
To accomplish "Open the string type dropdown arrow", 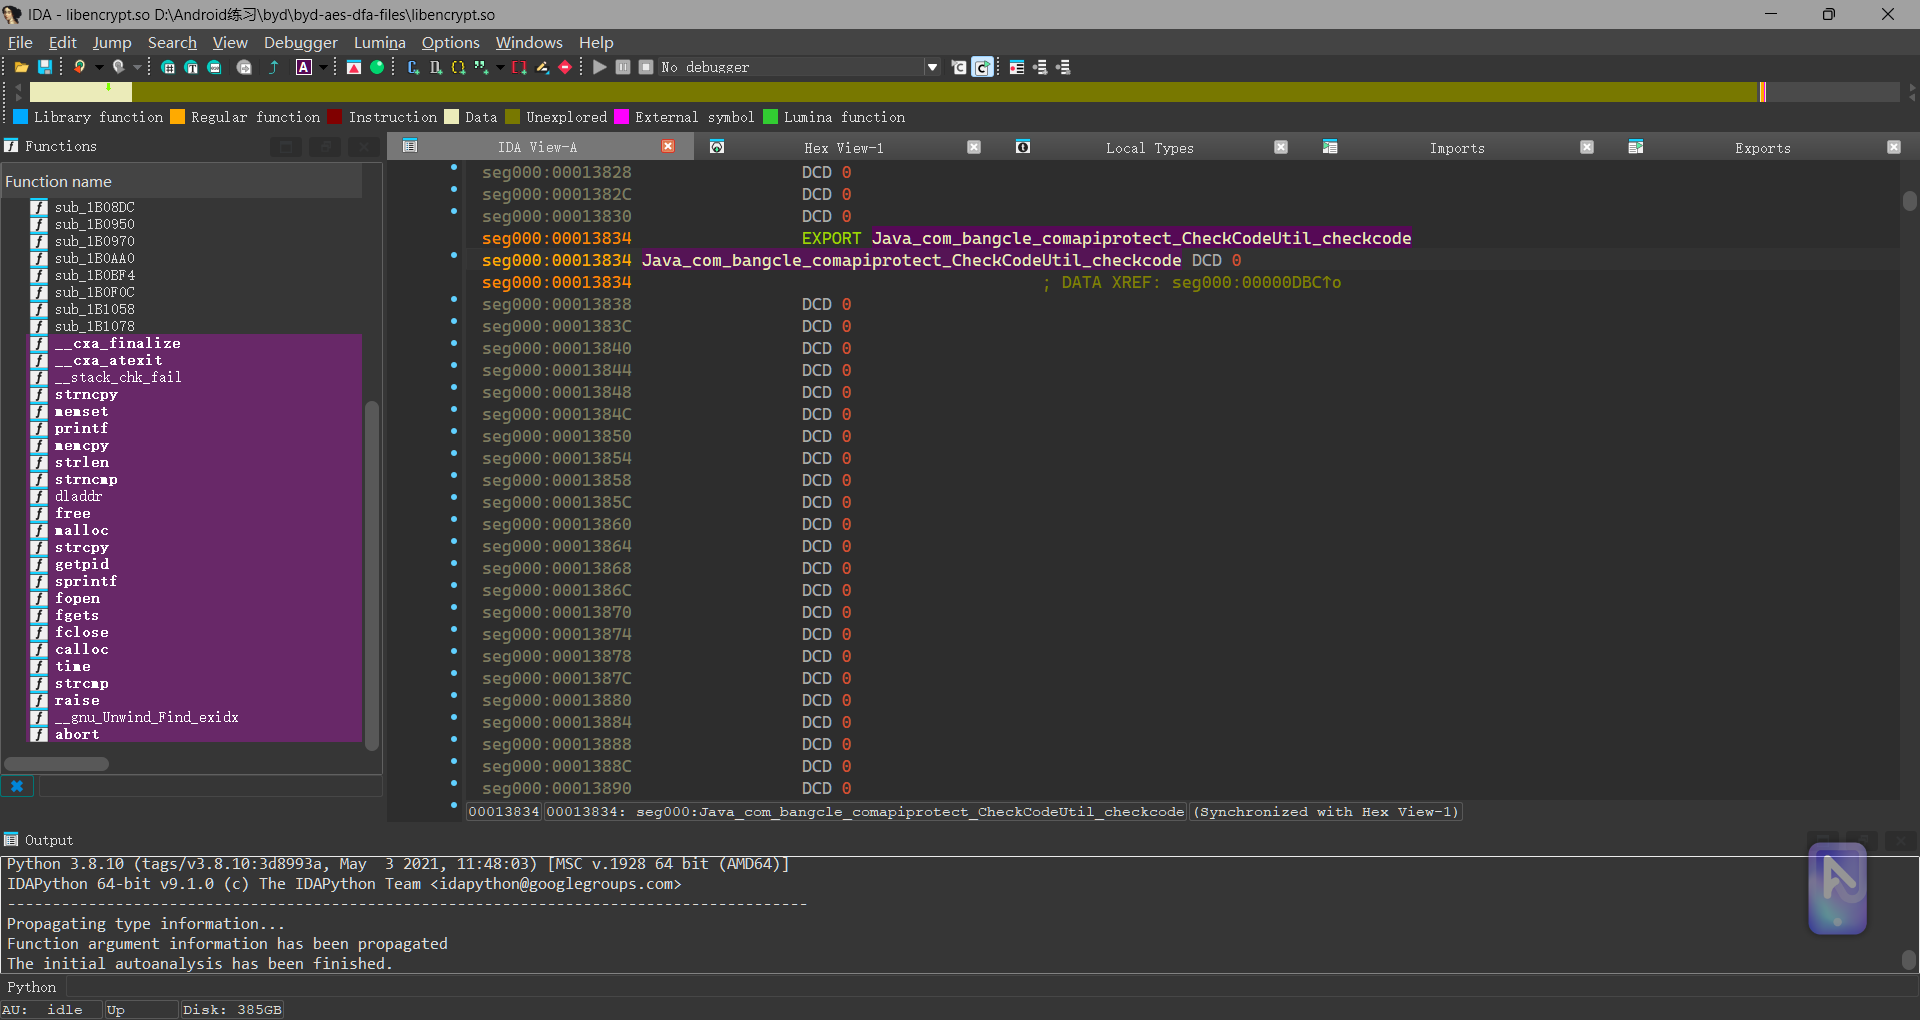I will (x=500, y=67).
